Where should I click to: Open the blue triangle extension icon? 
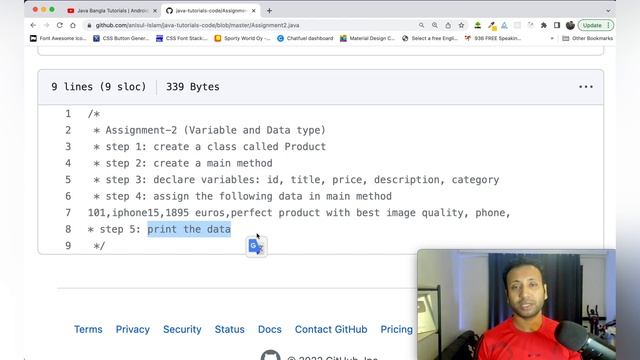pyautogui.click(x=504, y=25)
